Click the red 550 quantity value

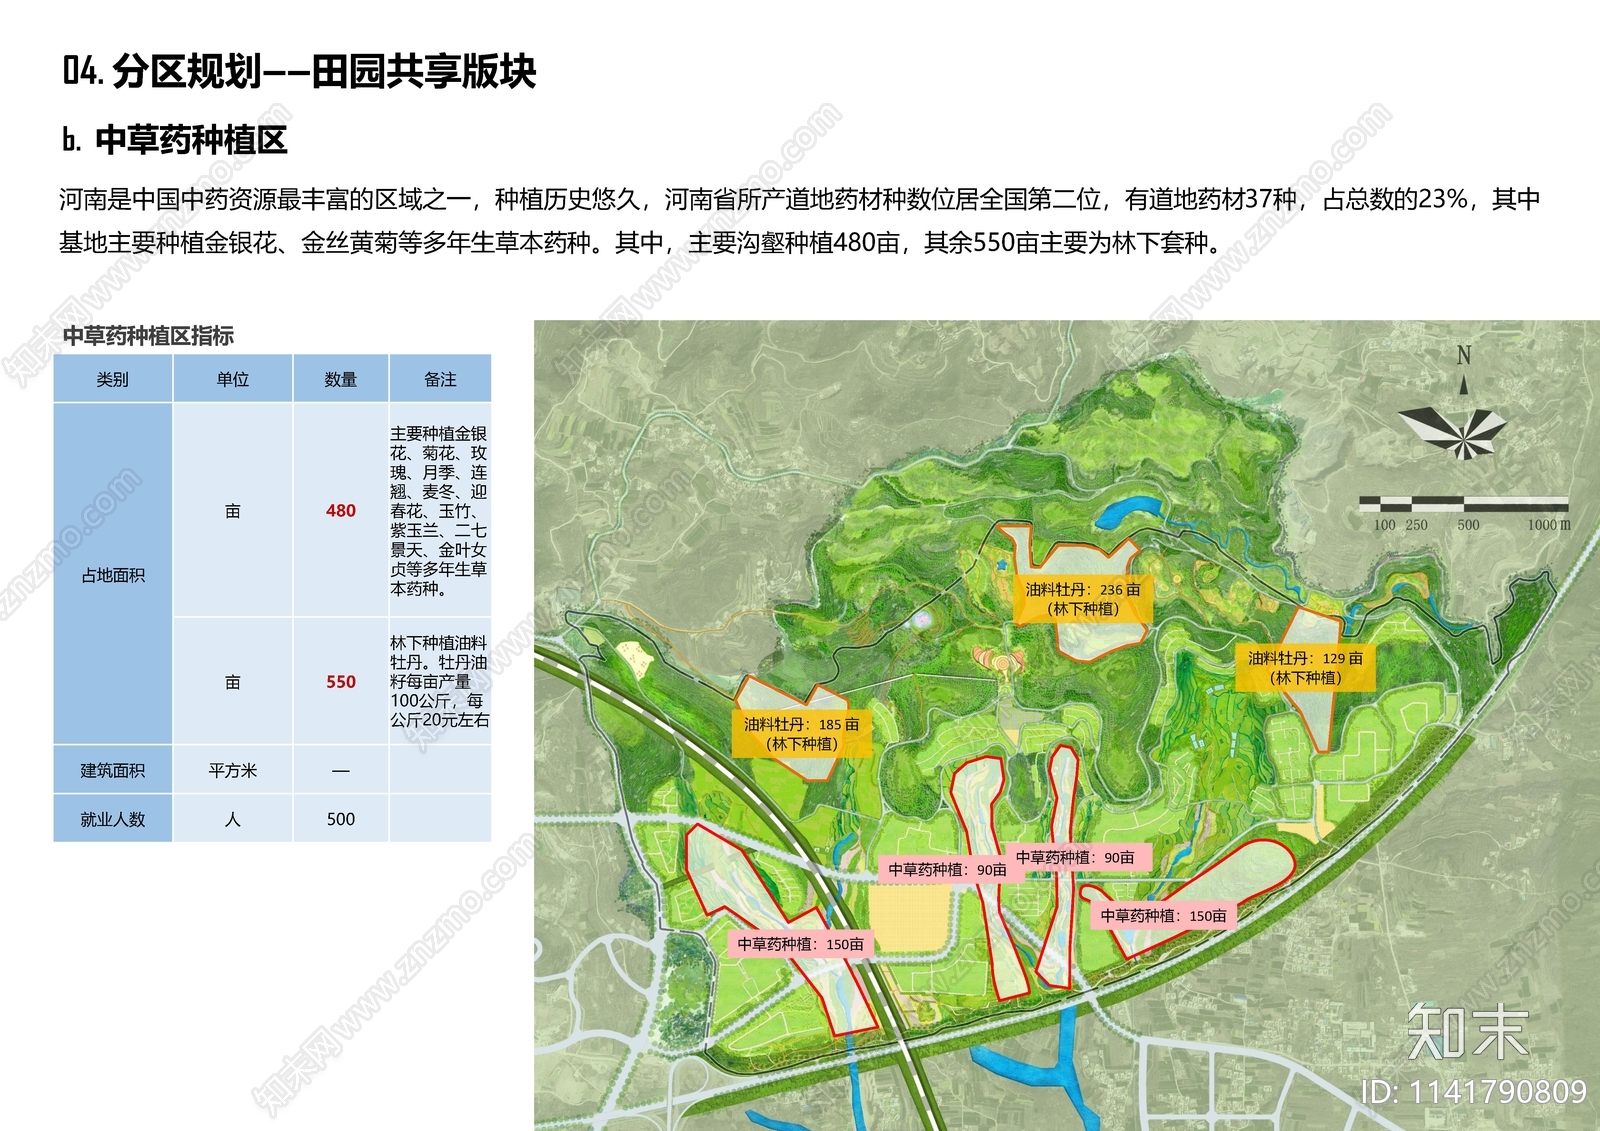(x=341, y=682)
